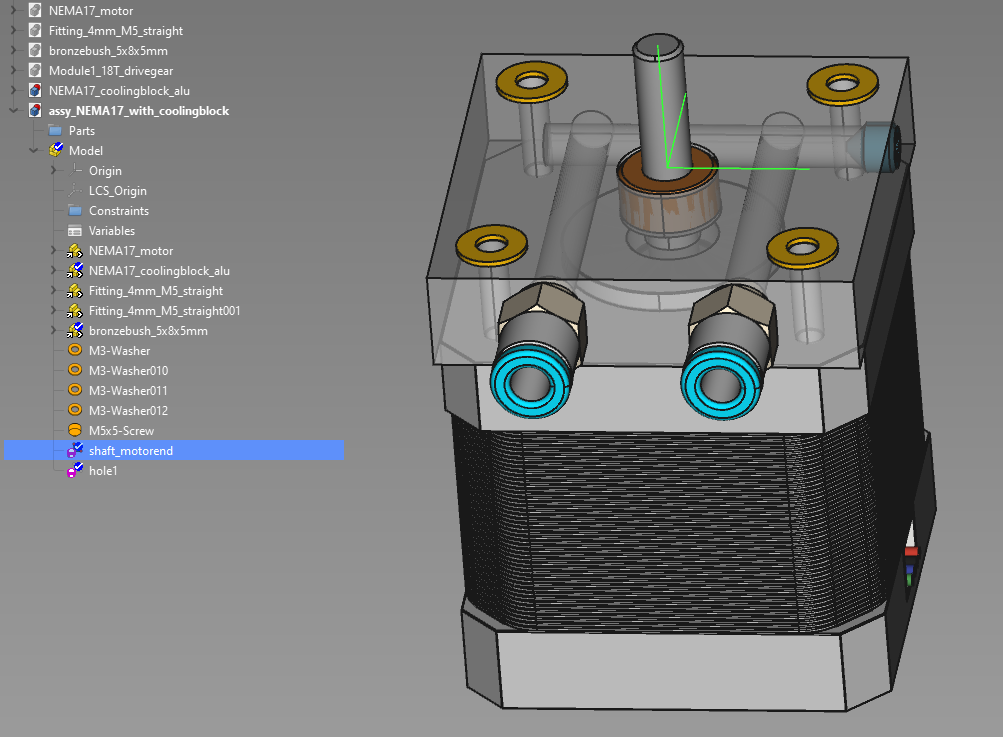1003x737 pixels.
Task: Click the LCS_Origin coordinate system icon
Action: click(x=75, y=191)
